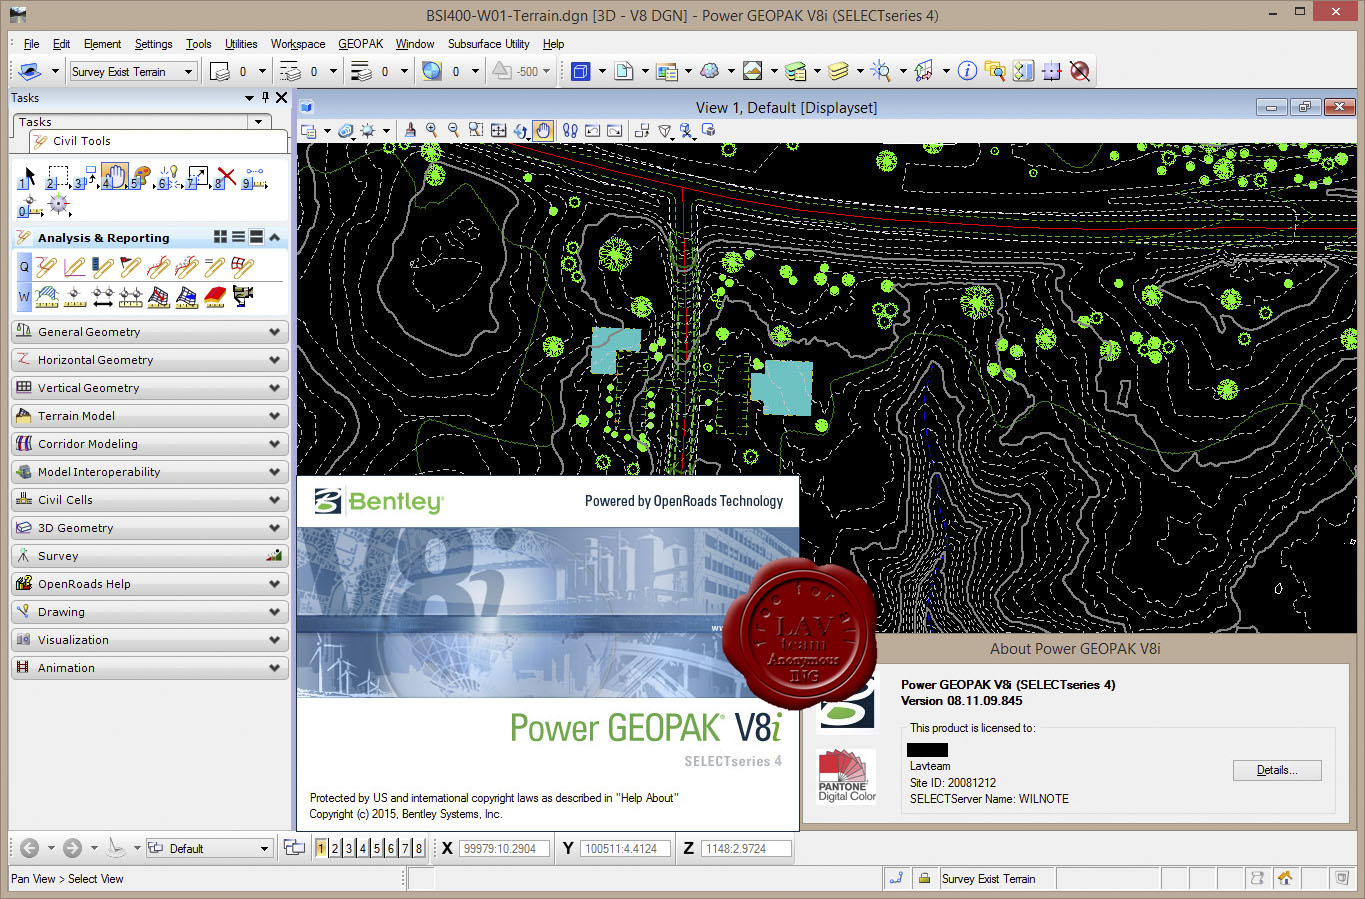This screenshot has height=899, width=1365.
Task: Expand the General Geometry task group
Action: pos(150,332)
